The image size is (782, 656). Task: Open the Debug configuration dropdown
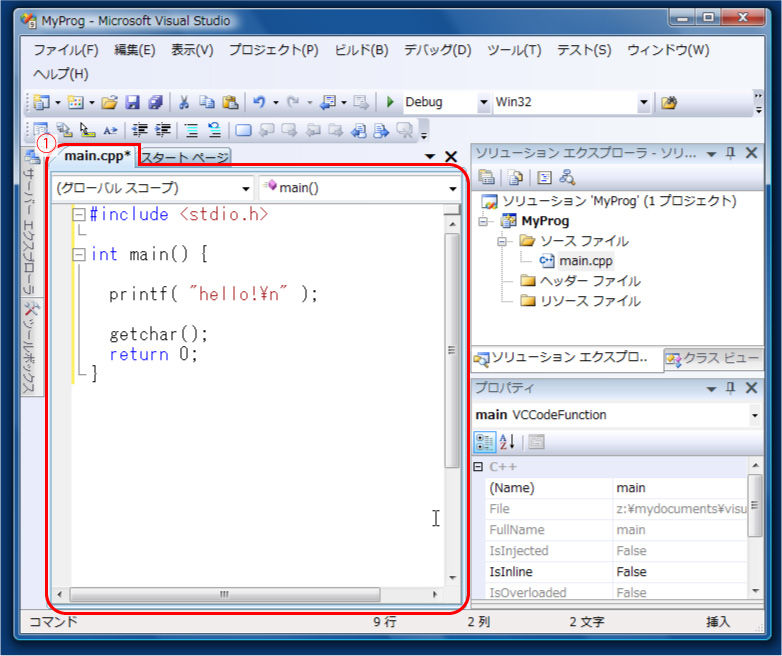(x=484, y=102)
